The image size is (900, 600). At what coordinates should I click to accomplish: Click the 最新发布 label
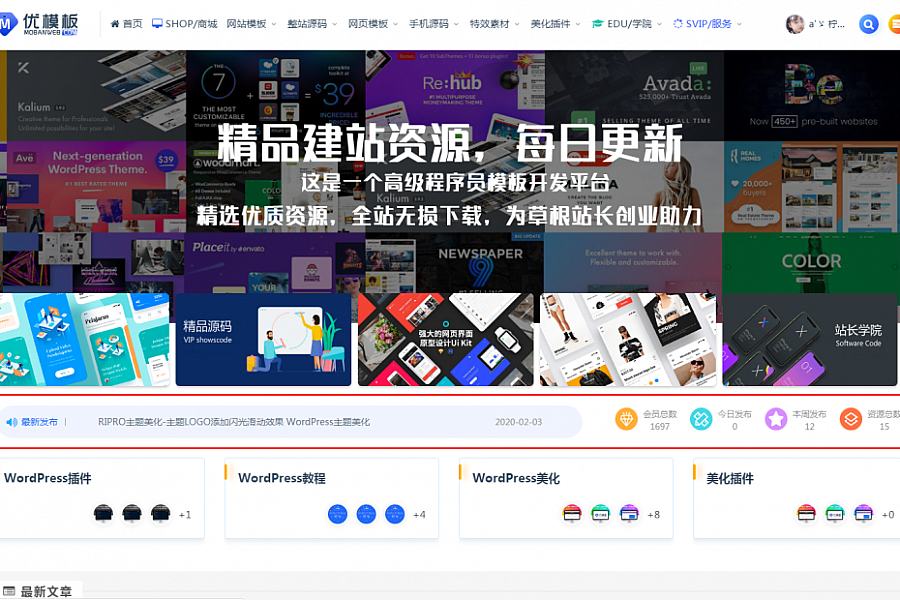point(39,422)
